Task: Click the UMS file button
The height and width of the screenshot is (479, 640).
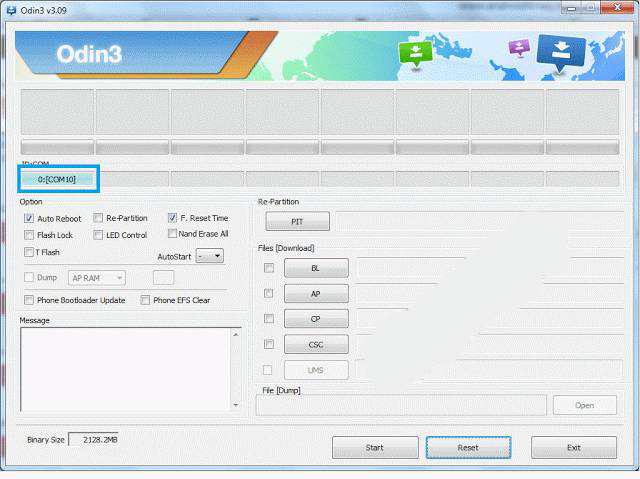Action: (x=316, y=370)
